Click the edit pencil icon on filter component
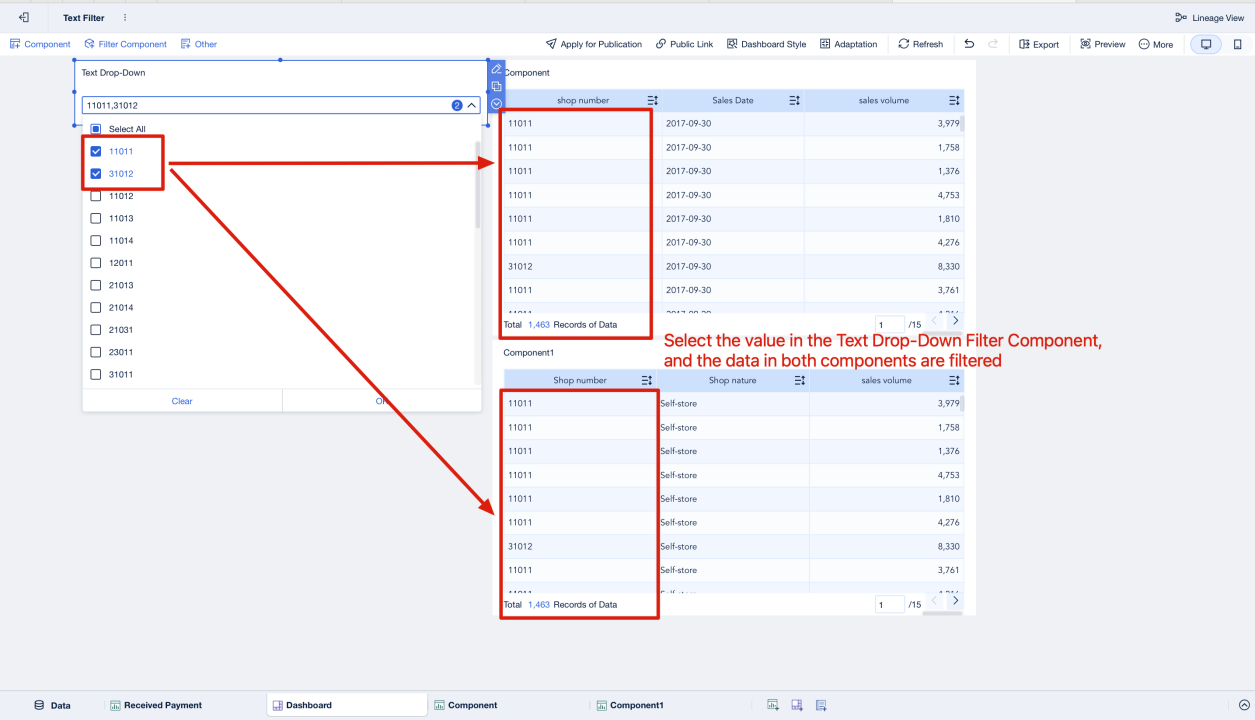This screenshot has width=1255, height=720. tap(496, 69)
